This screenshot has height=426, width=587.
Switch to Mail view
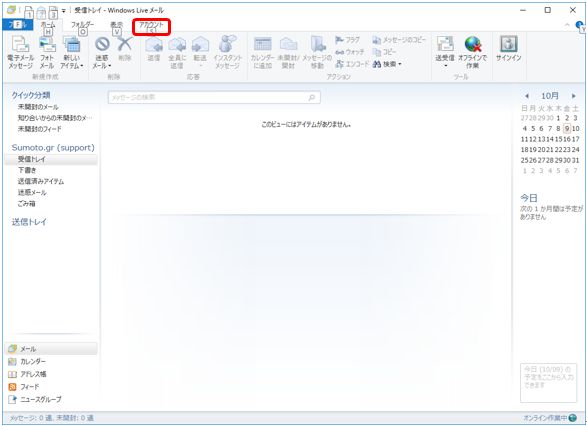[x=51, y=349]
